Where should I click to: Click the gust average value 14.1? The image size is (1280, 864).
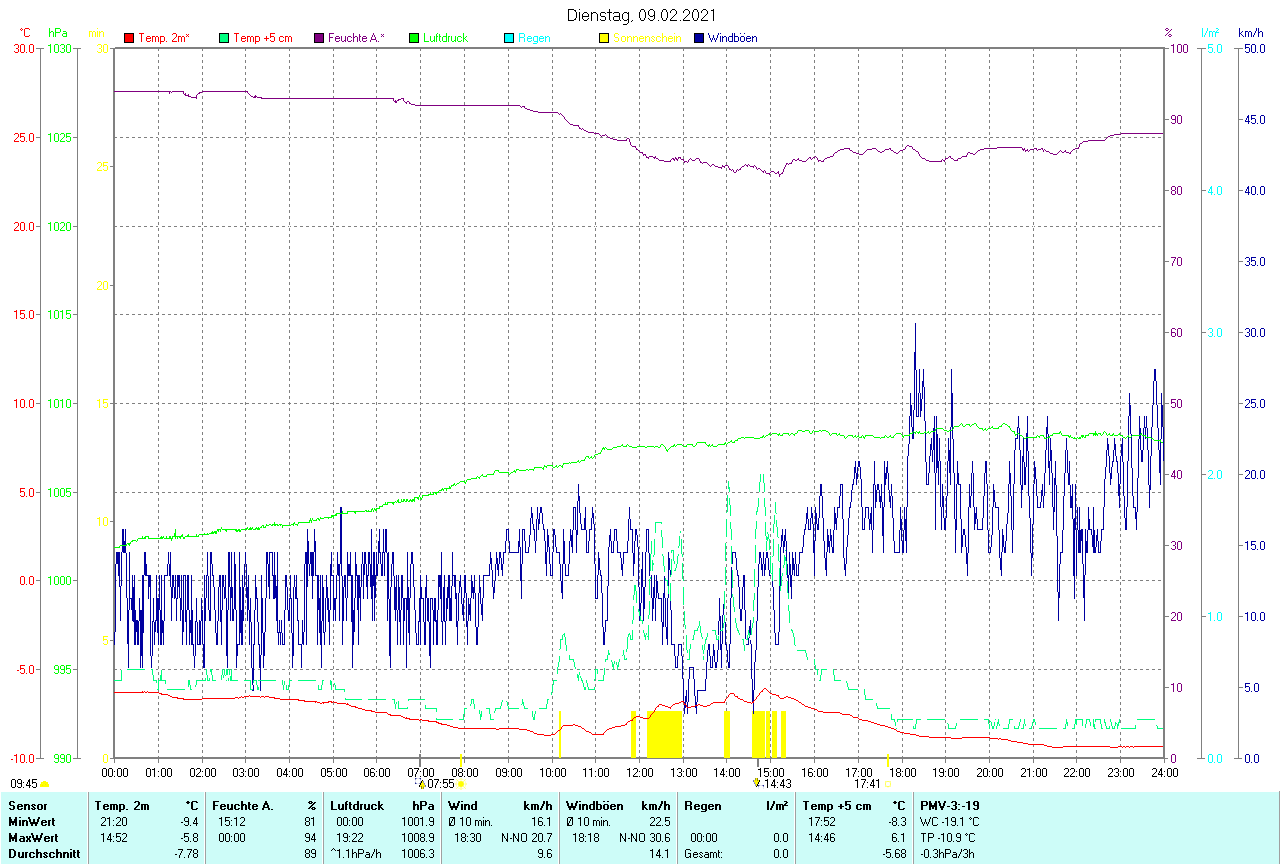tap(659, 854)
